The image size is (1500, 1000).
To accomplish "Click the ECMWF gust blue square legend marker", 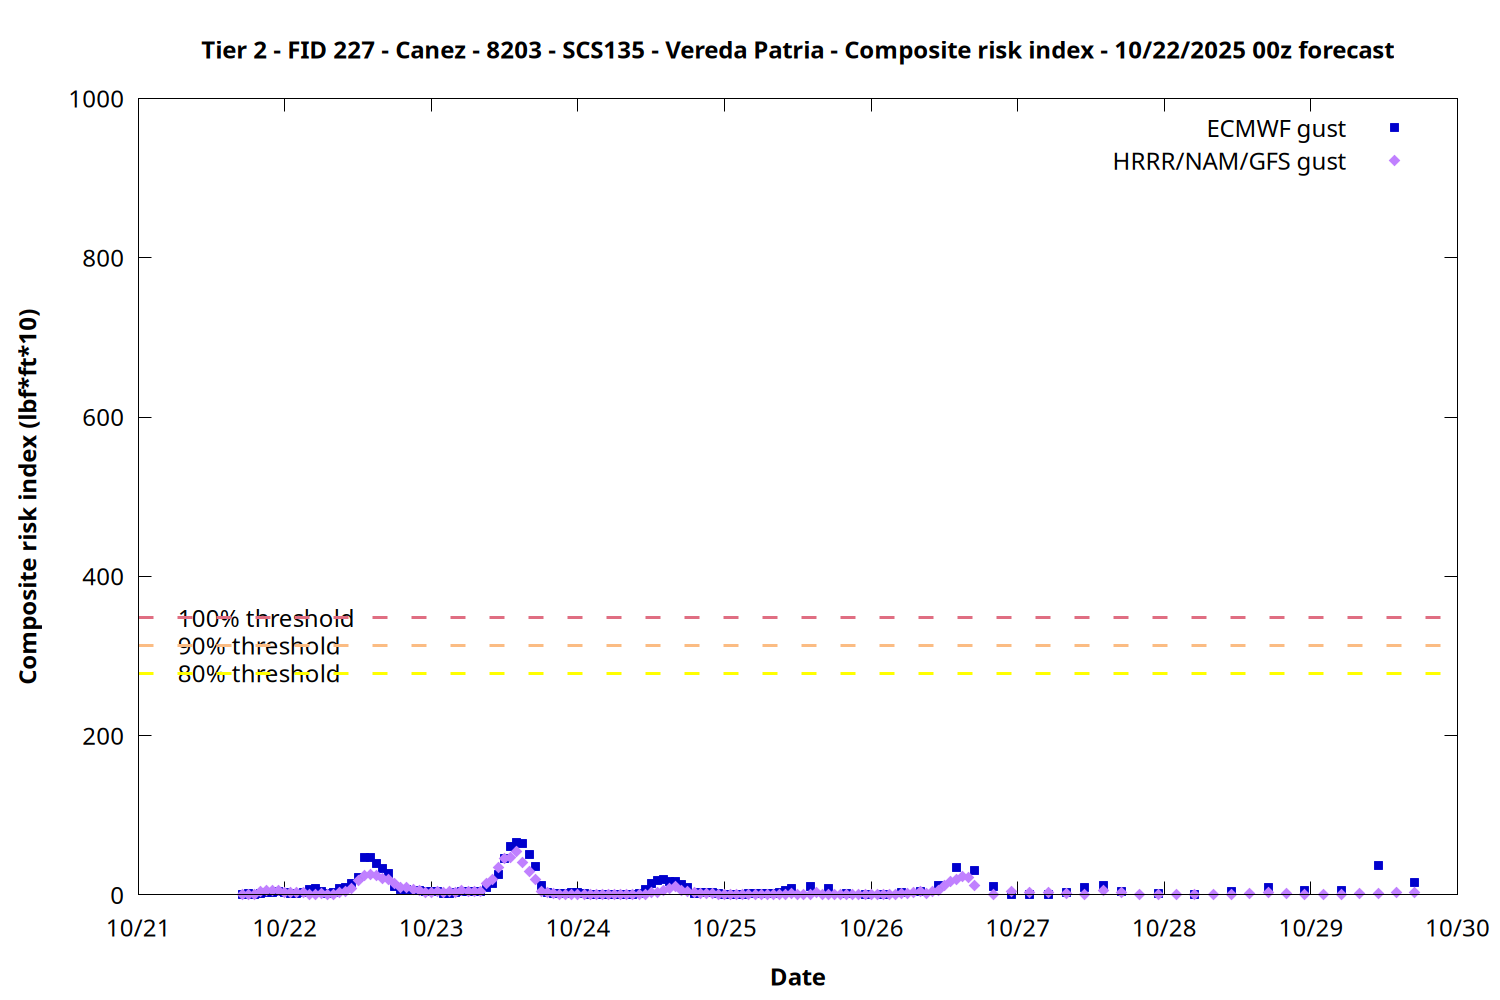I will click(x=1394, y=128).
